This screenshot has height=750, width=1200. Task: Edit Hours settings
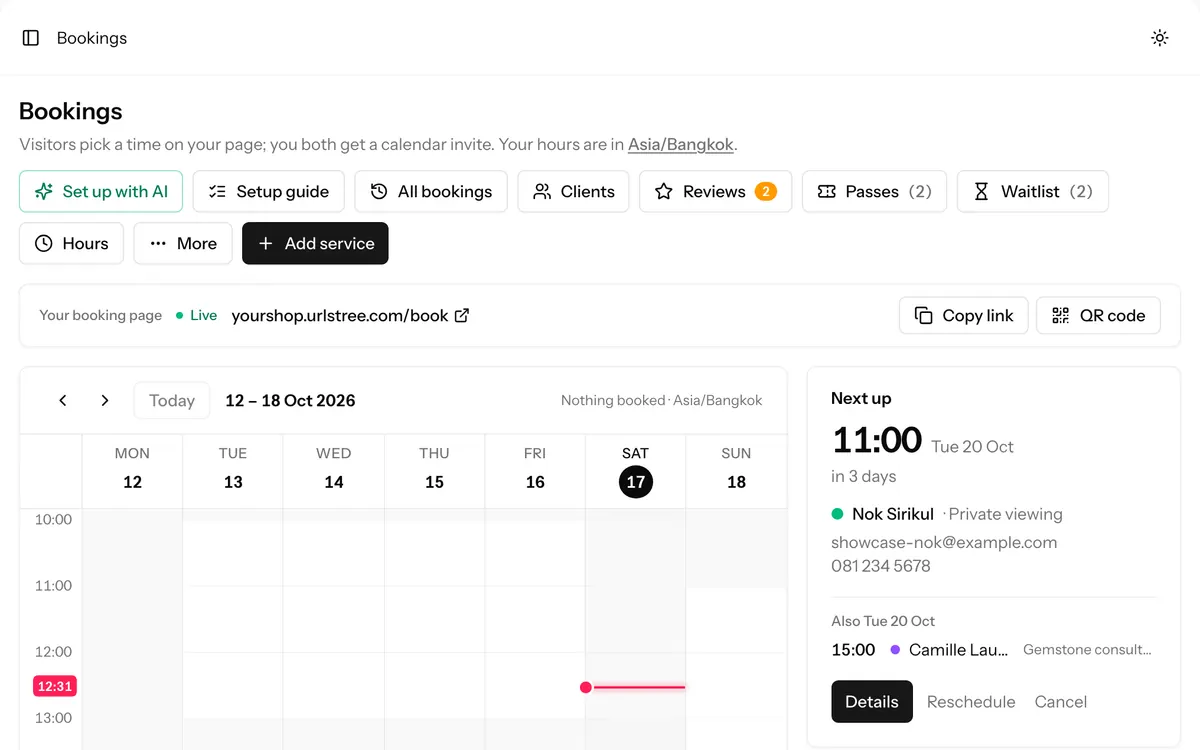coord(71,243)
